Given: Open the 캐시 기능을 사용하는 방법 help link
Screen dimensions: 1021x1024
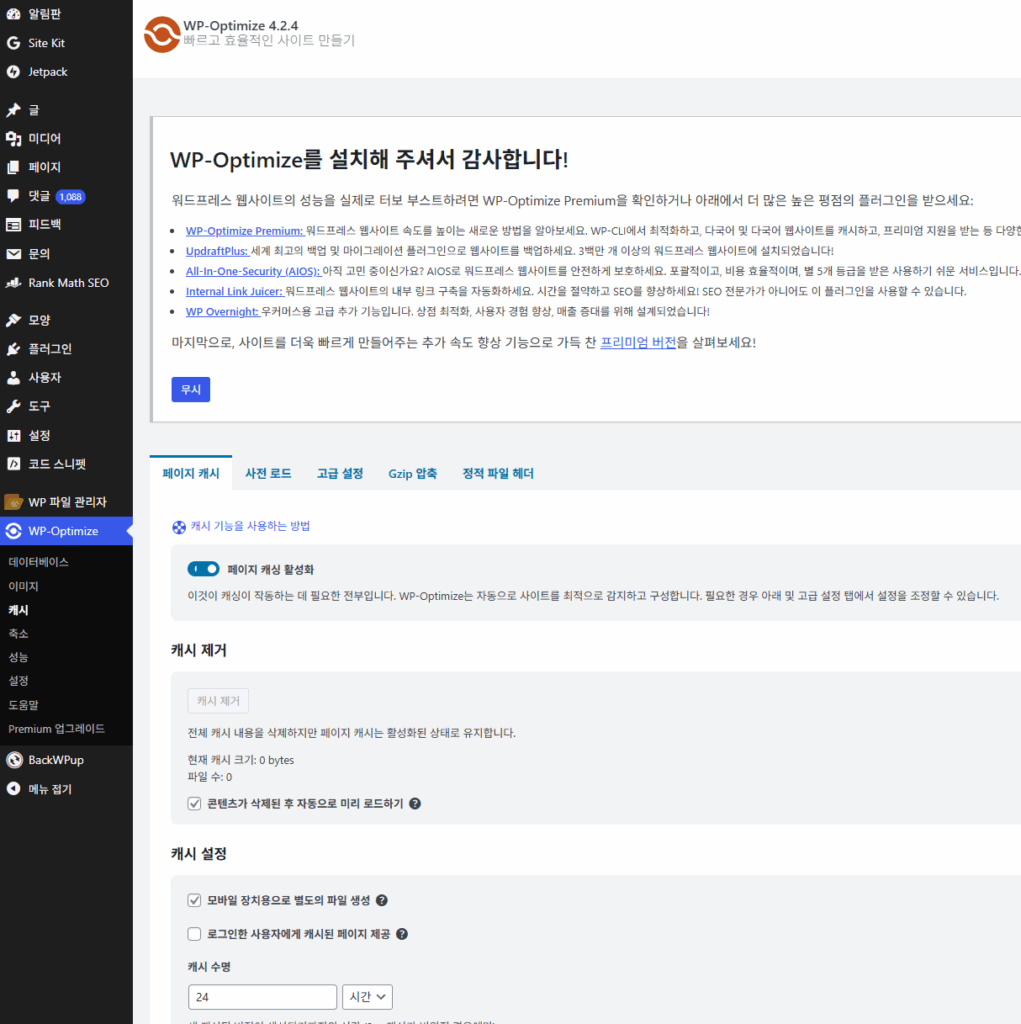Looking at the screenshot, I should click(250, 526).
